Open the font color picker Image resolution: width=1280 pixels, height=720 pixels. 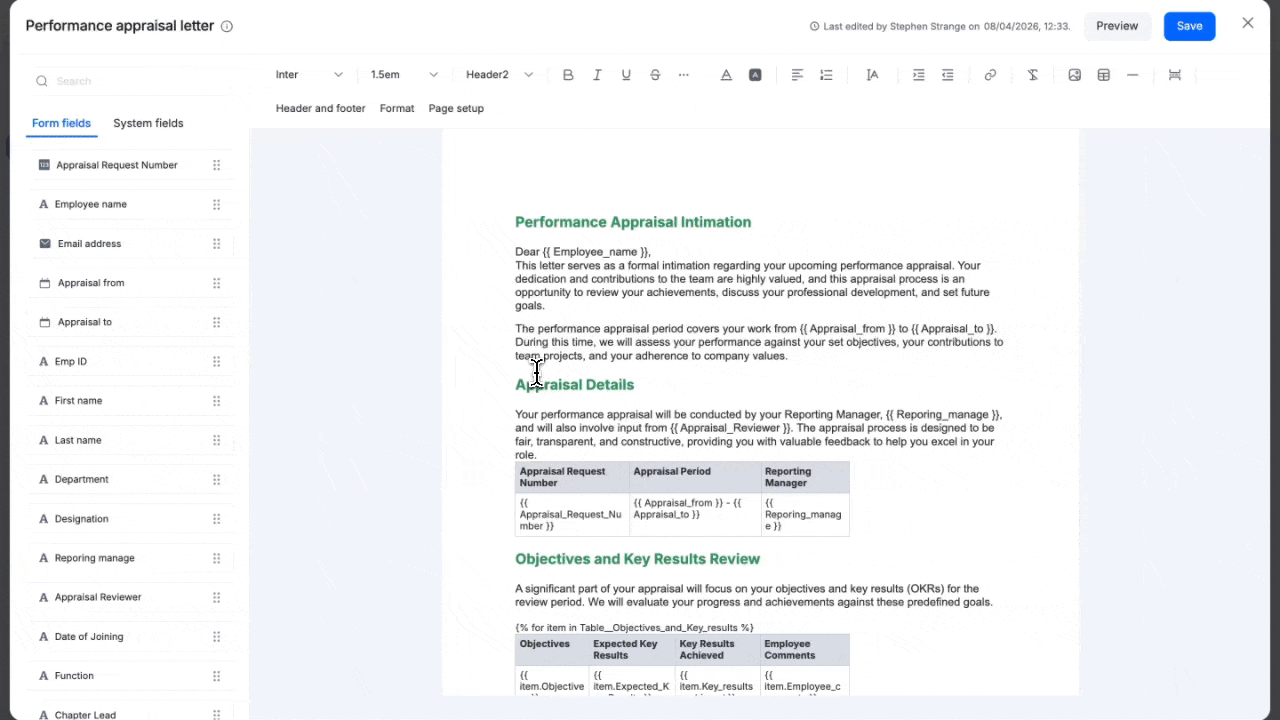tap(726, 75)
